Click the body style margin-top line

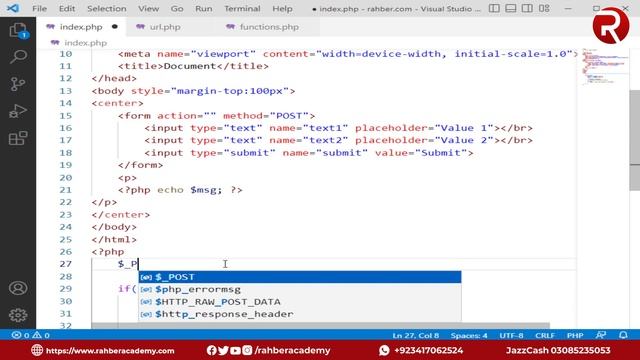click(x=193, y=91)
